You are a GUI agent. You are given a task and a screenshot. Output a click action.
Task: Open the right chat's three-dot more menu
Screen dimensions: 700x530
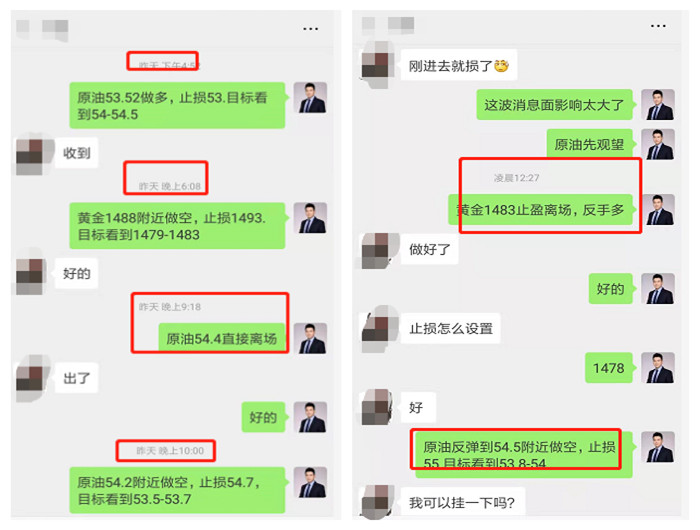[658, 26]
